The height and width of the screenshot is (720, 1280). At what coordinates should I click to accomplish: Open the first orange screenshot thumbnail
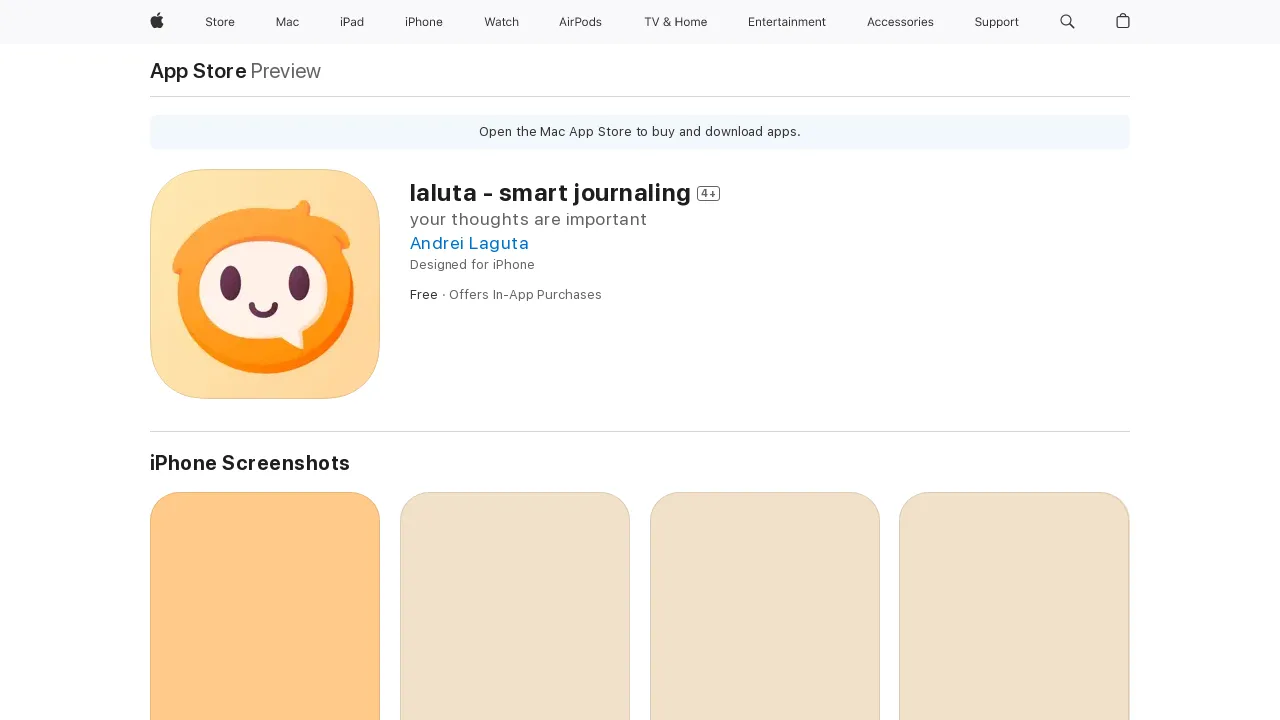(x=265, y=606)
